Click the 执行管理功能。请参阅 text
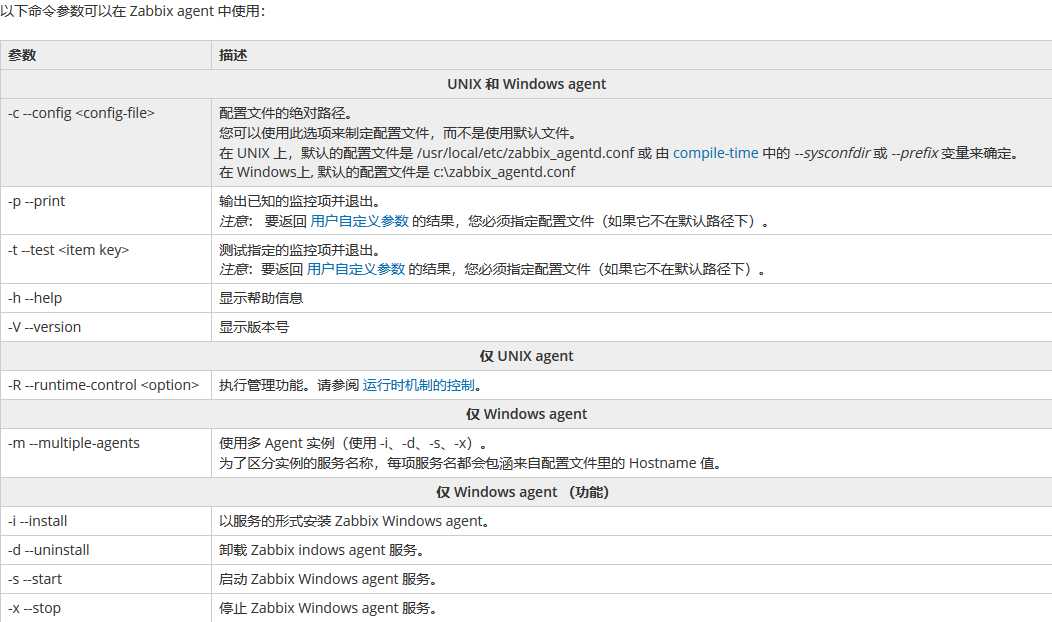 pos(289,385)
